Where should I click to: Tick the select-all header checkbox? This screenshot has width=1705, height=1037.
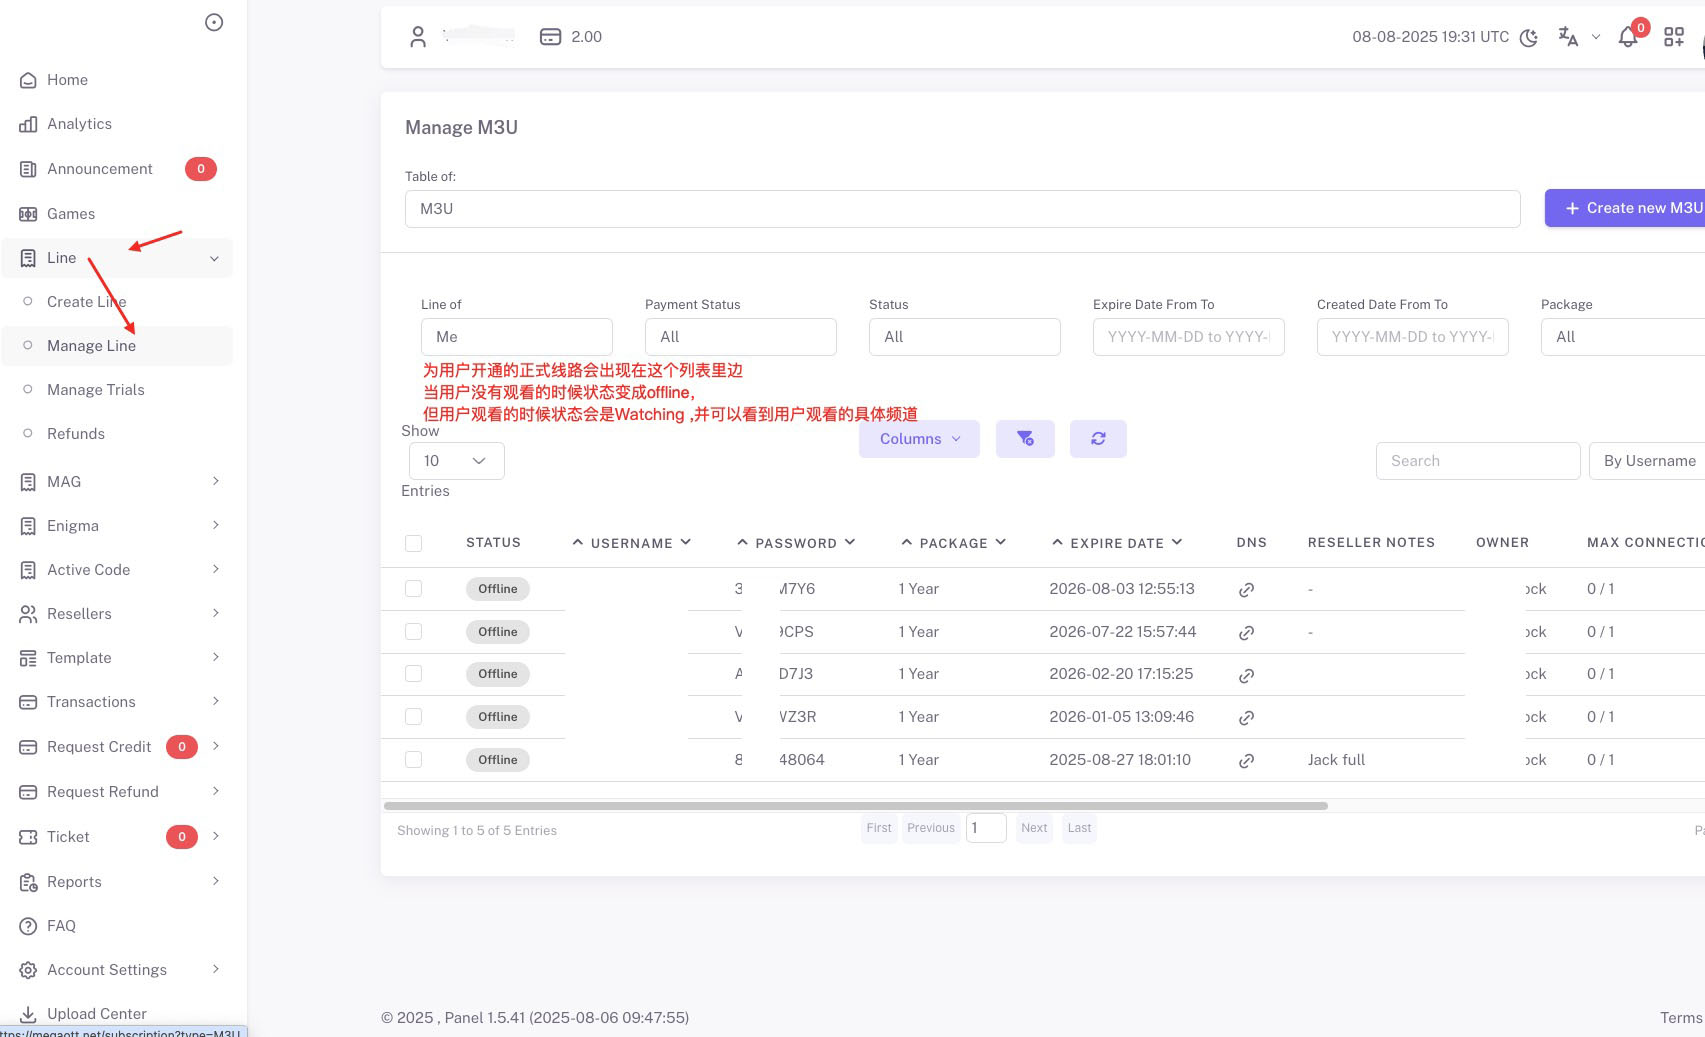[x=413, y=543]
